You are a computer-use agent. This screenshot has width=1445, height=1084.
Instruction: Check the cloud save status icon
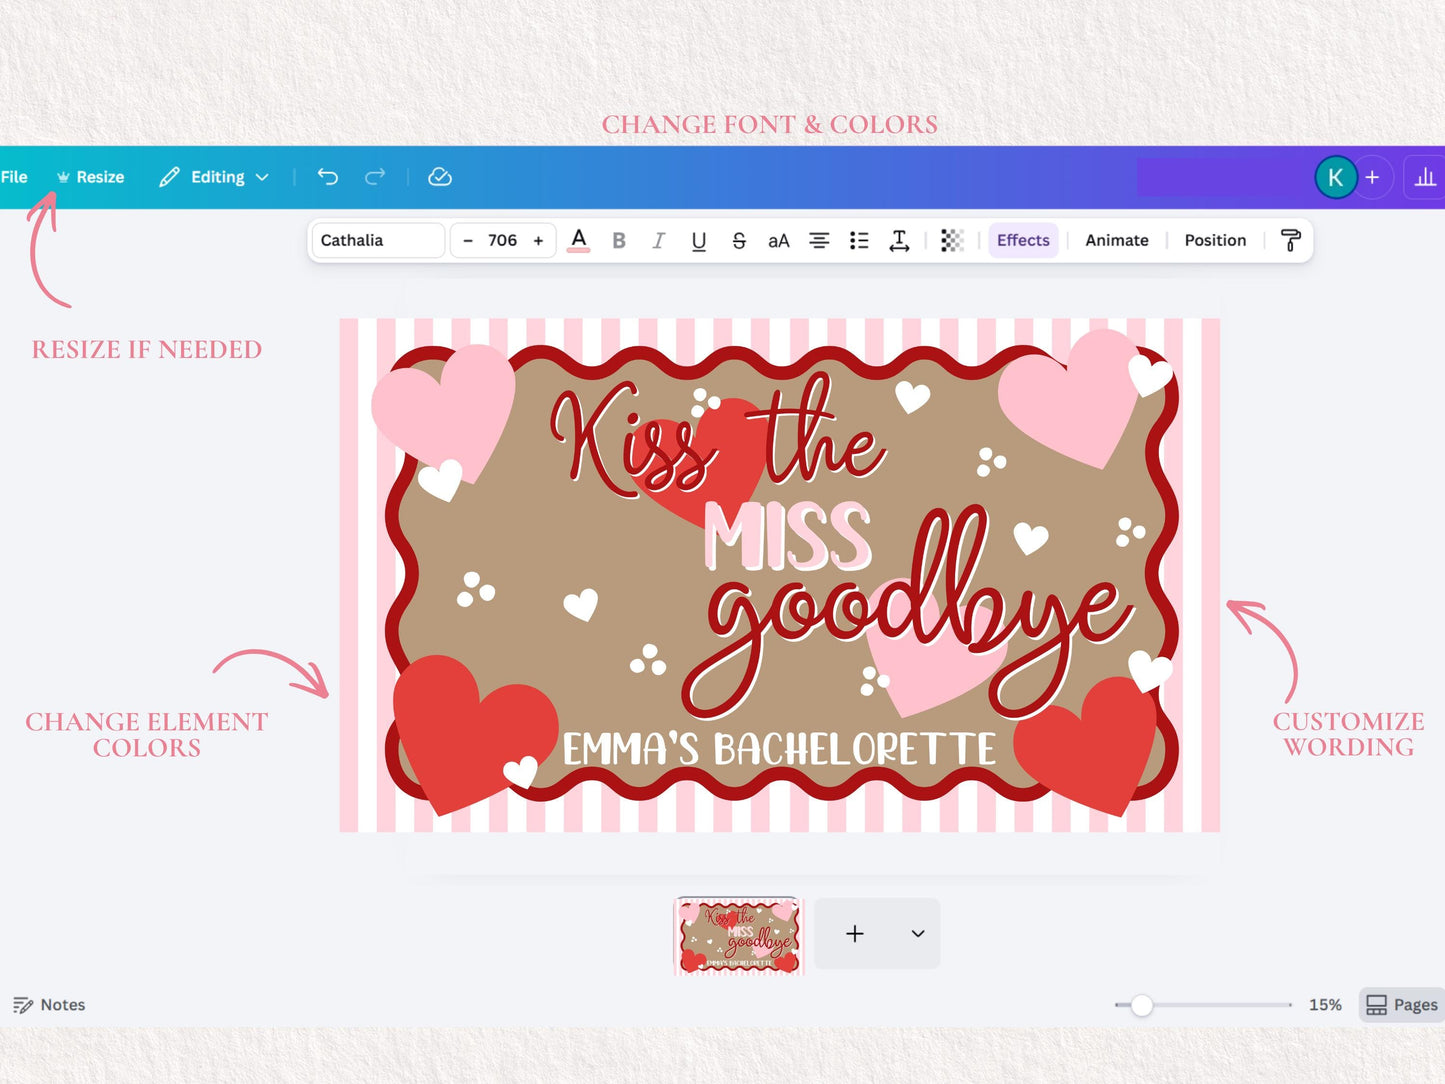pos(440,177)
